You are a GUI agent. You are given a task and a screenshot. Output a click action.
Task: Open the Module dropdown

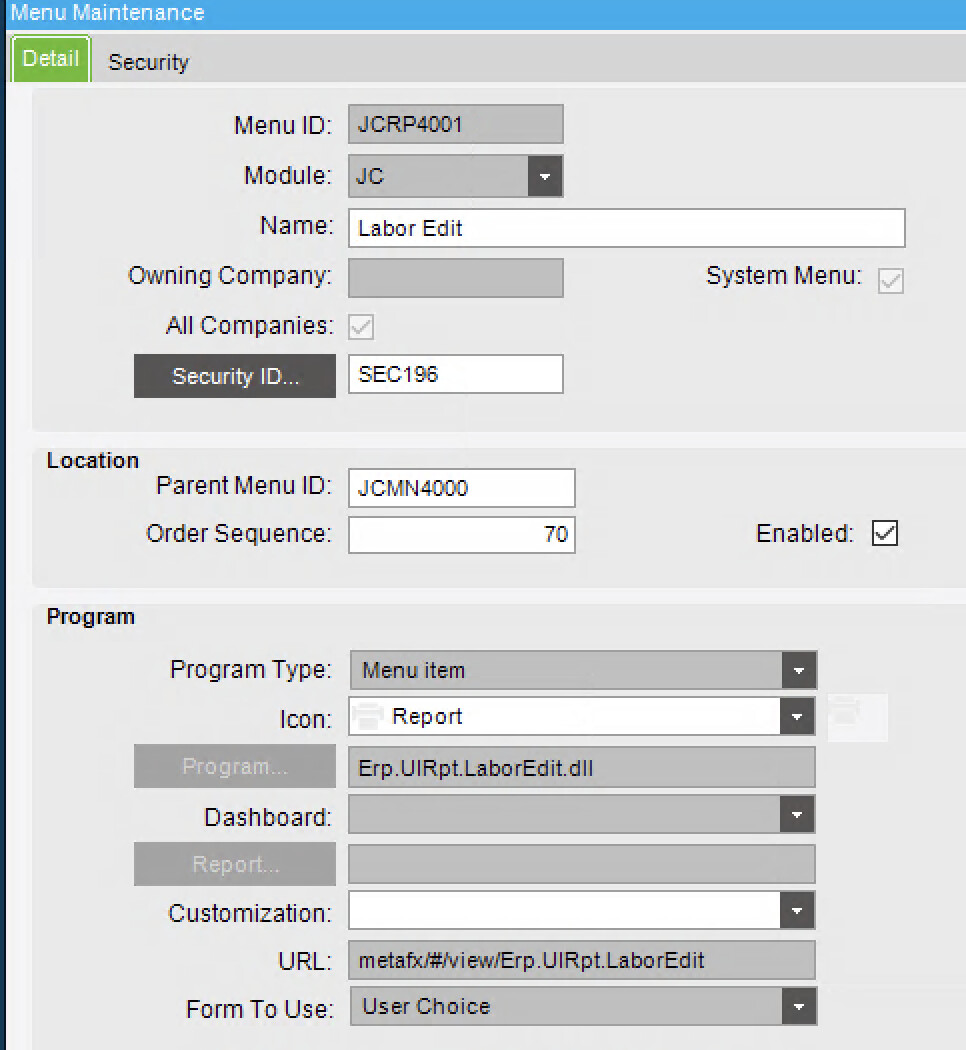(545, 177)
